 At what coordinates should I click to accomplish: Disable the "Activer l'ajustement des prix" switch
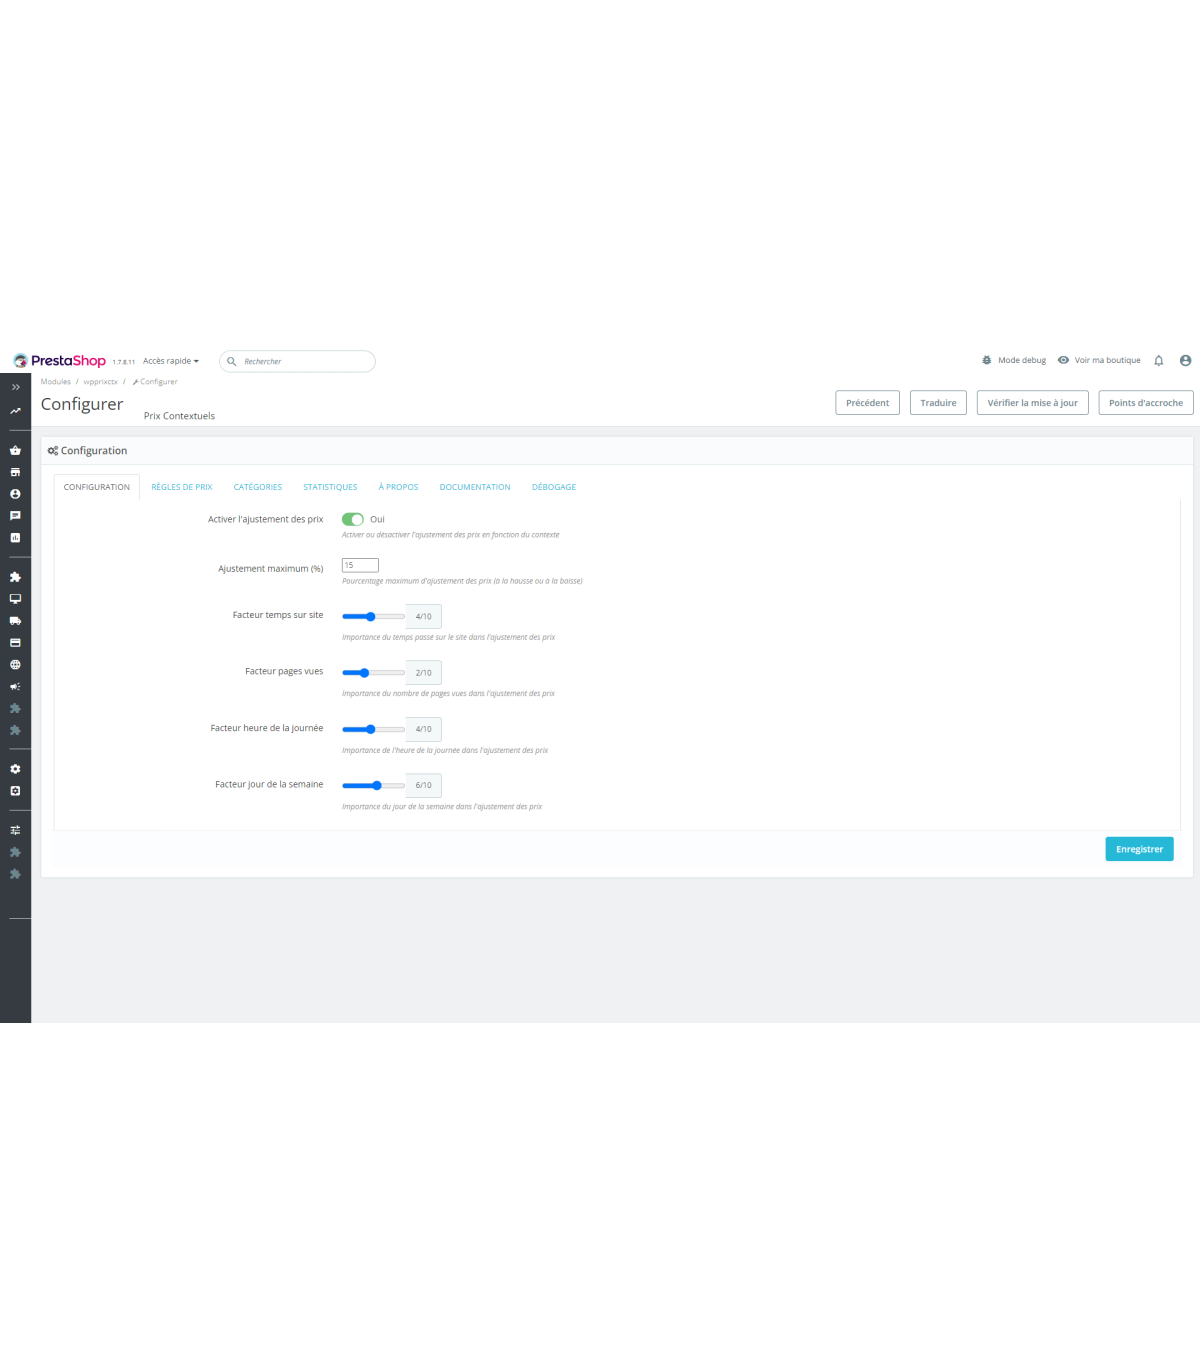[x=353, y=519]
